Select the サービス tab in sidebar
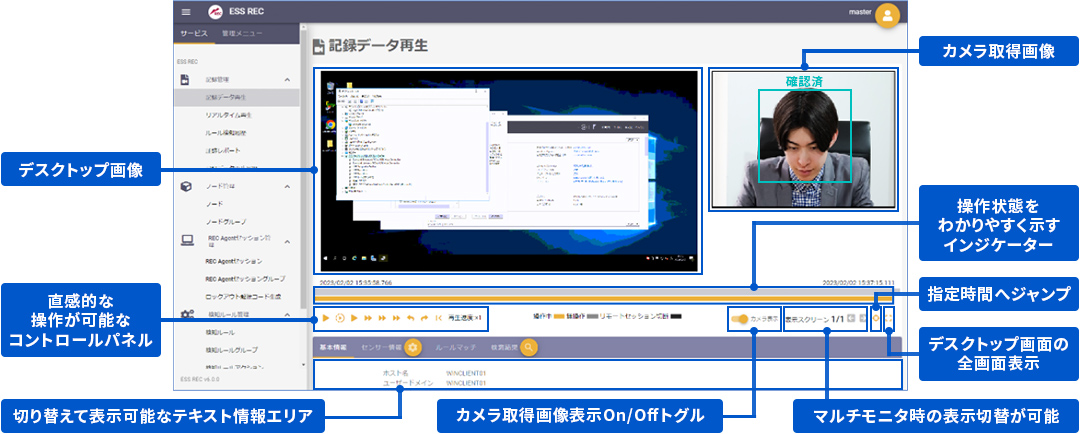 tap(194, 33)
